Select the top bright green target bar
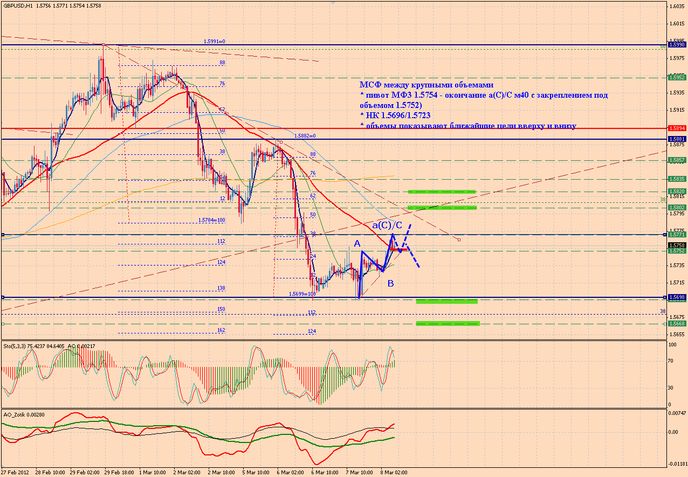Screen dimensions: 688x477 [x=442, y=192]
